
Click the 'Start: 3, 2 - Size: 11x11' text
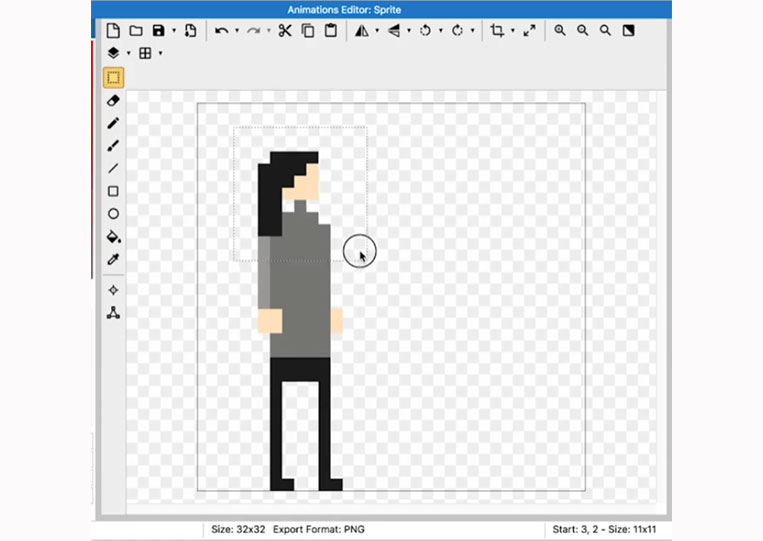(x=604, y=529)
